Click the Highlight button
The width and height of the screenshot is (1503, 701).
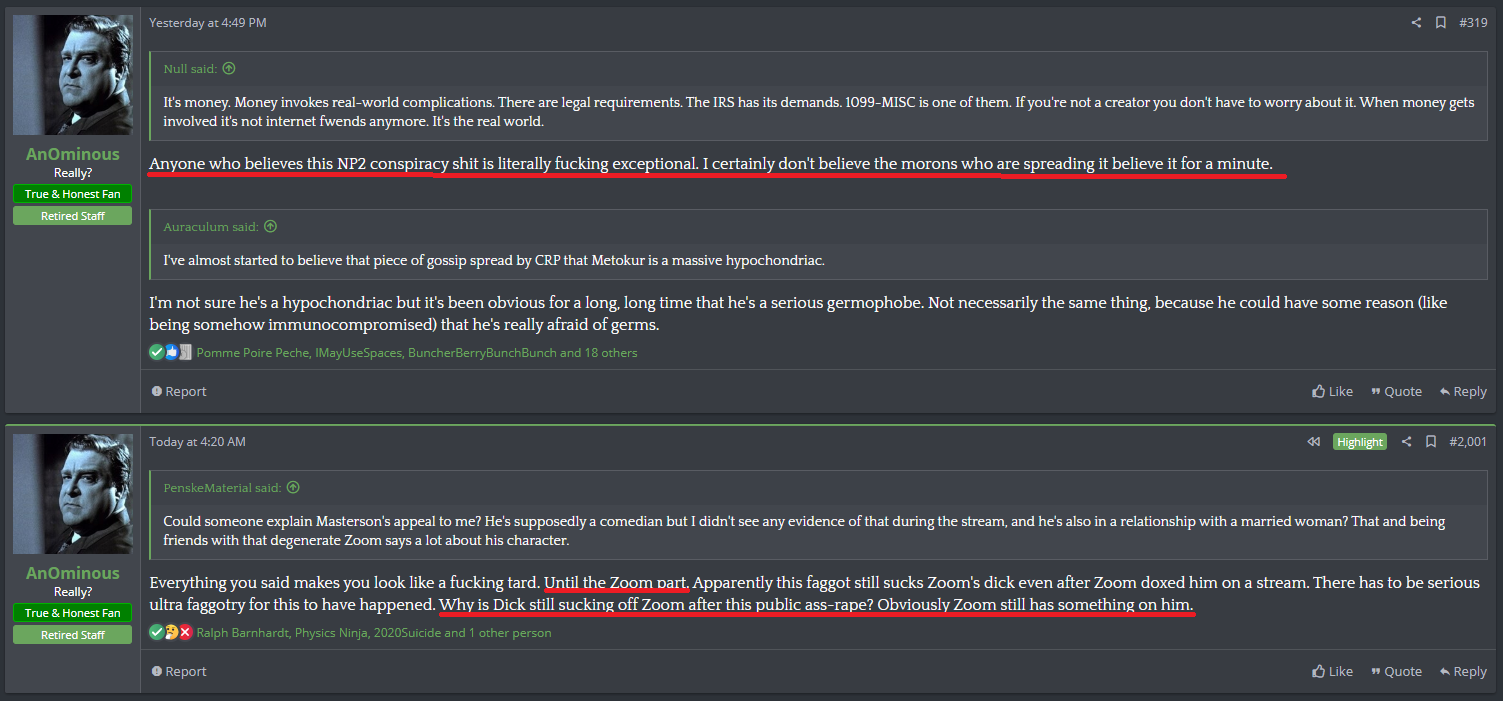coord(1360,442)
